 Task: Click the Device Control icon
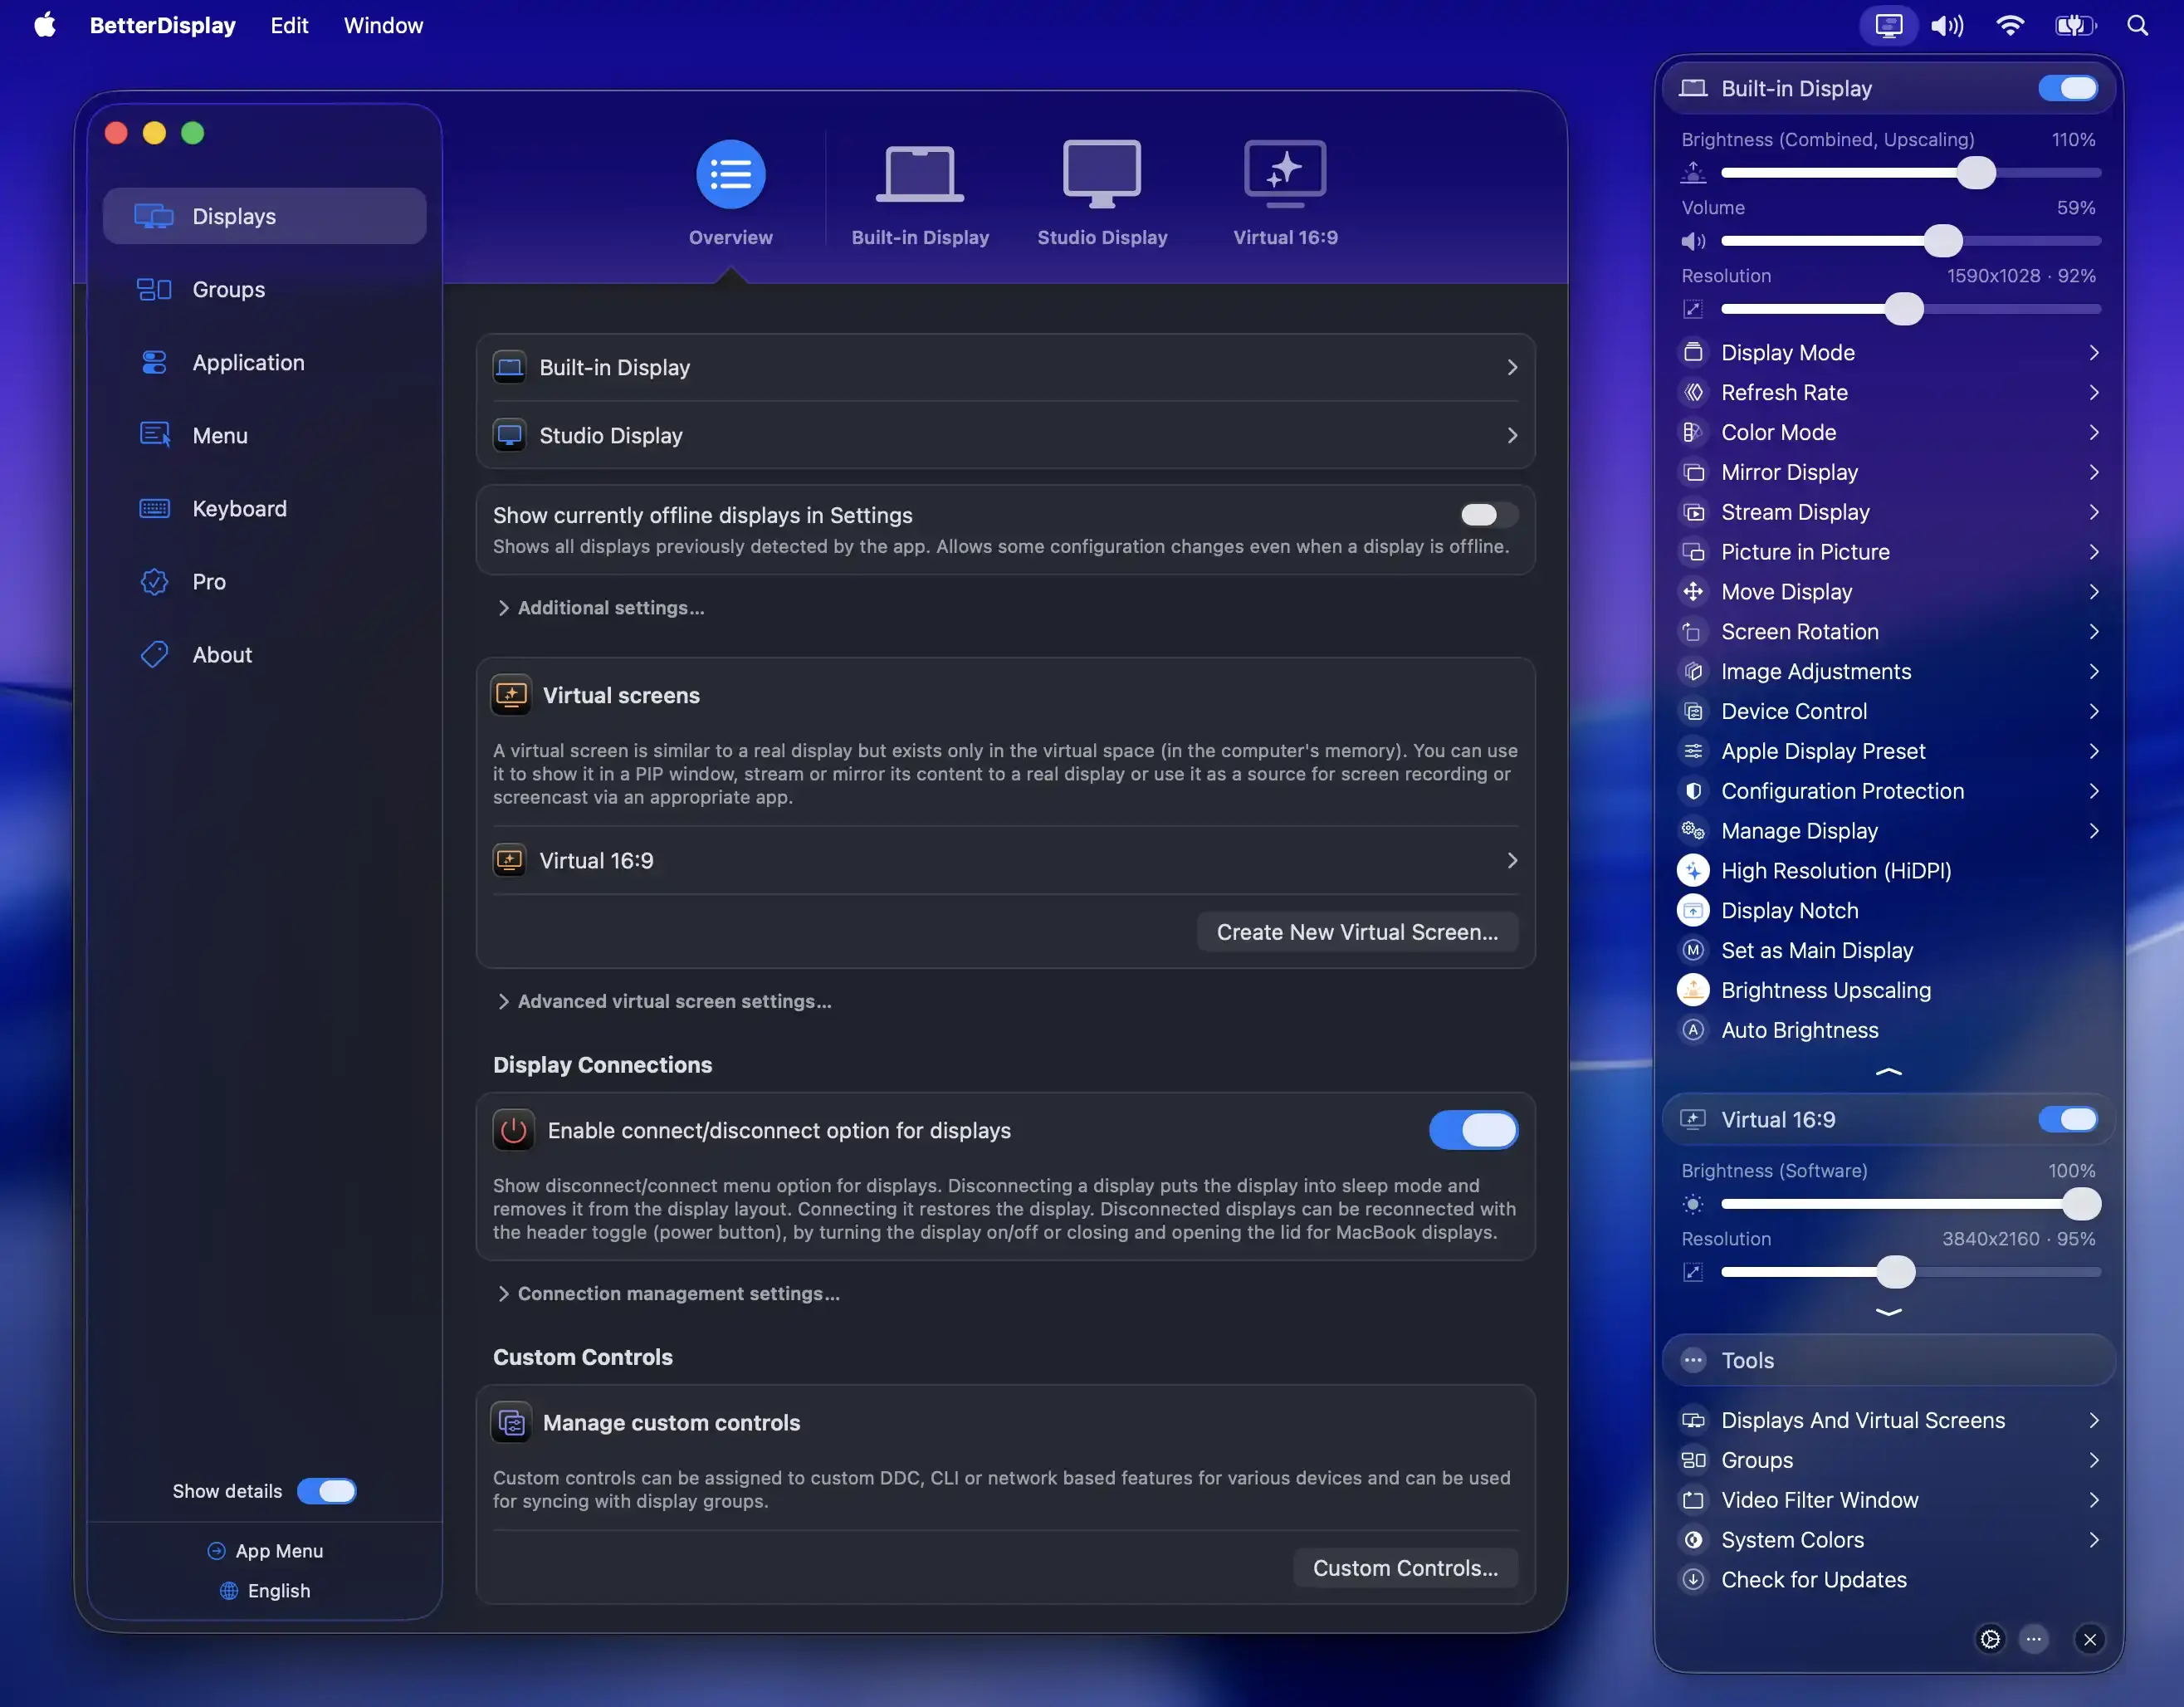(1692, 711)
